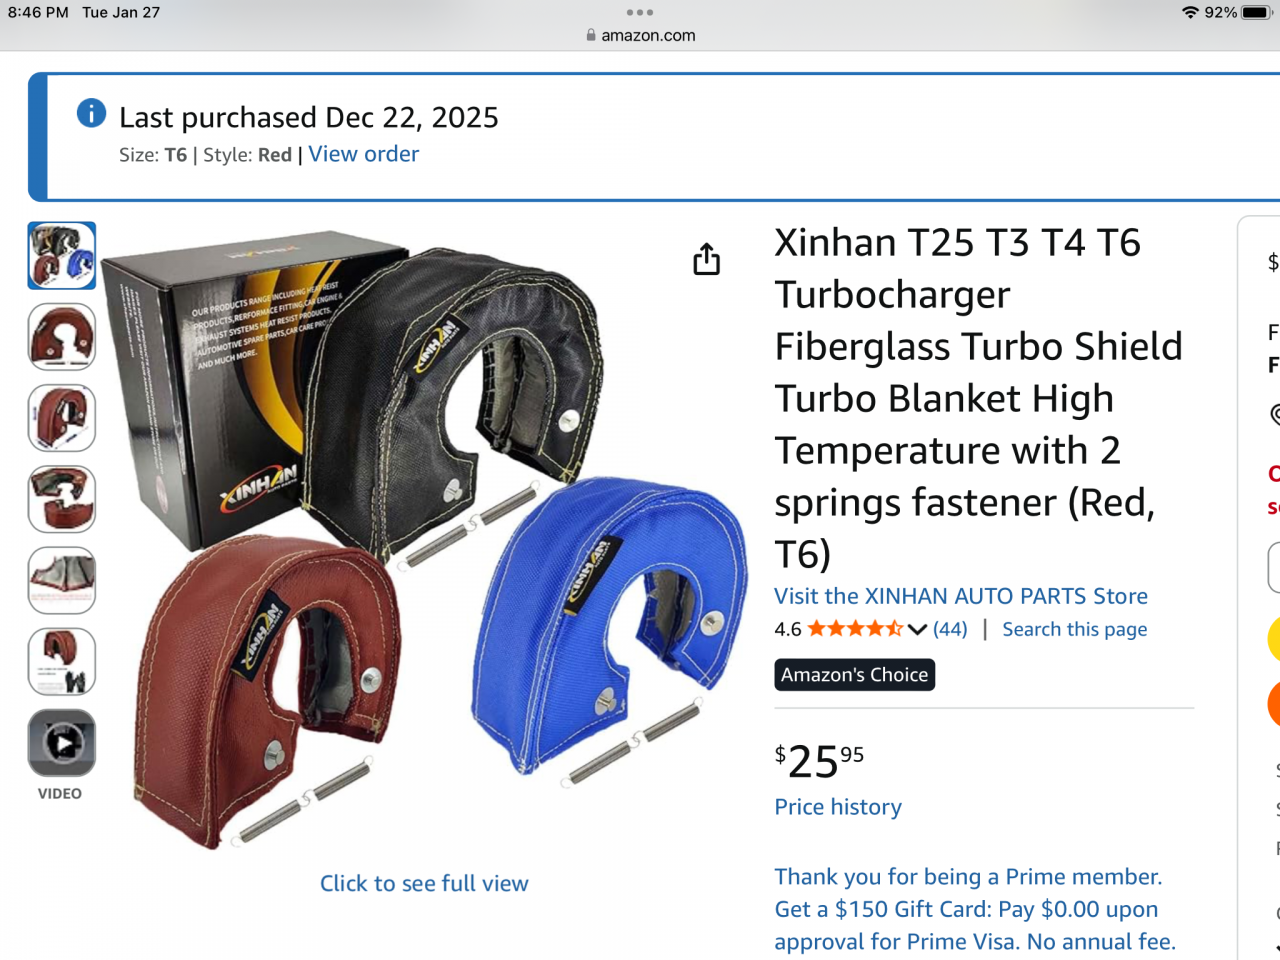
Task: Tap the Wi-Fi status icon
Action: click(1190, 12)
